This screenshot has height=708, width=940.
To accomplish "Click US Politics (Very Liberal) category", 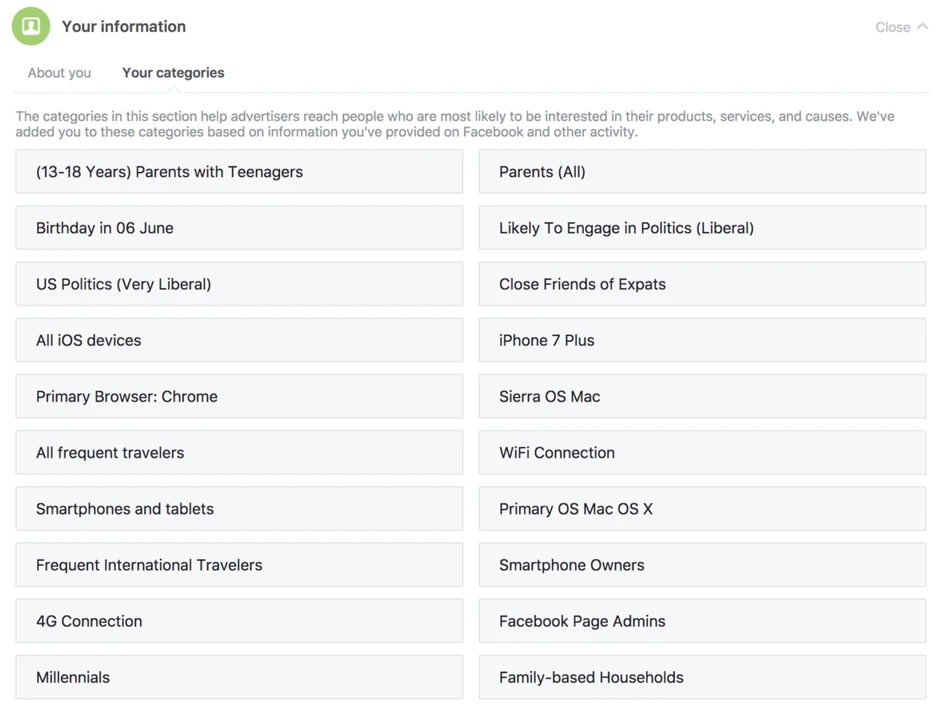I will [x=239, y=284].
